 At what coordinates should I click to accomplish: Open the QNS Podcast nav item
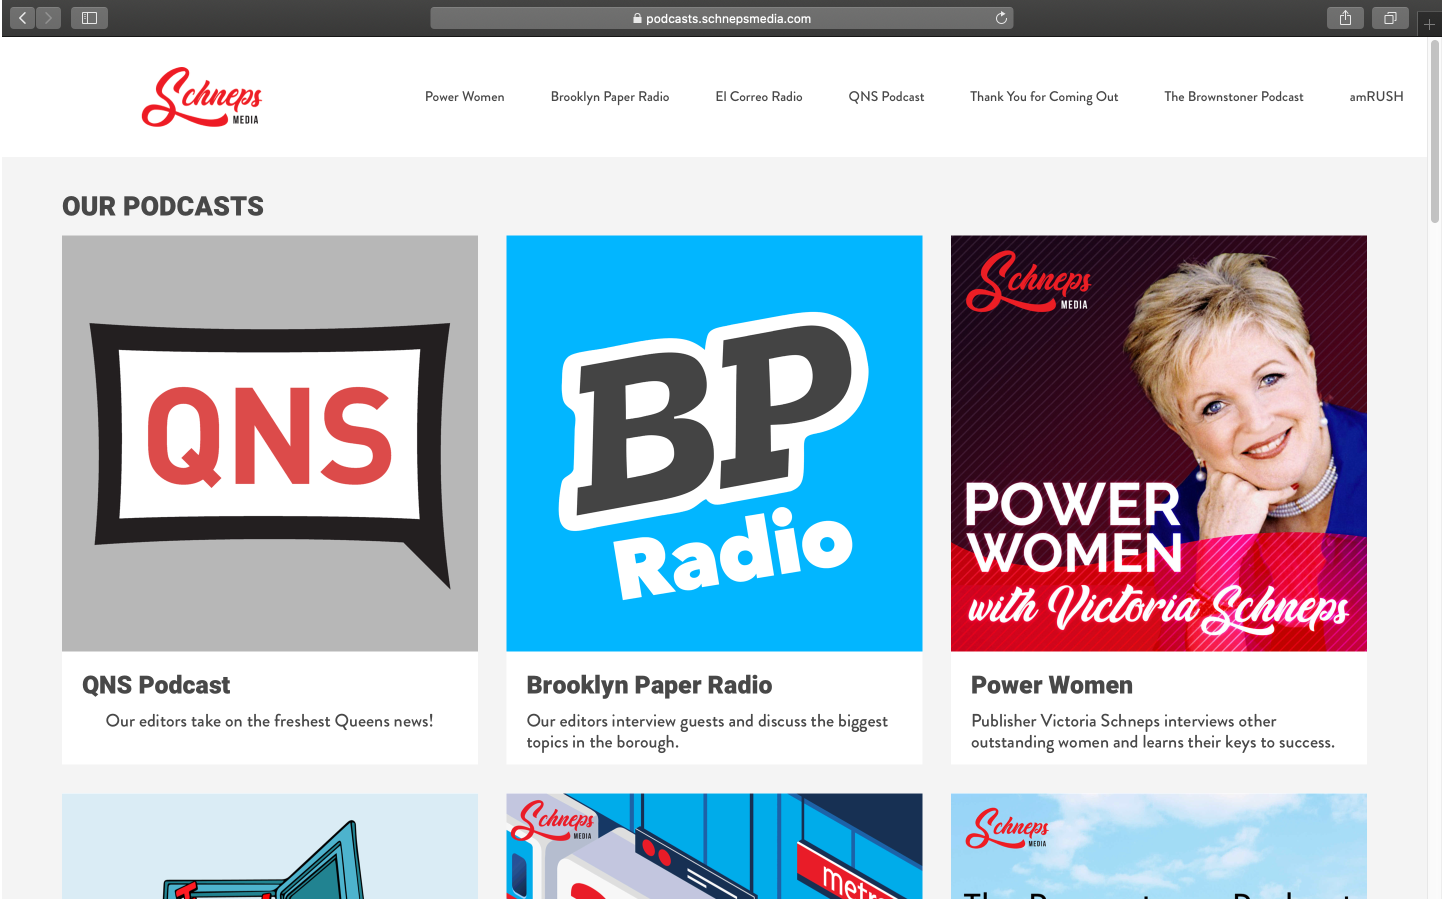click(886, 97)
